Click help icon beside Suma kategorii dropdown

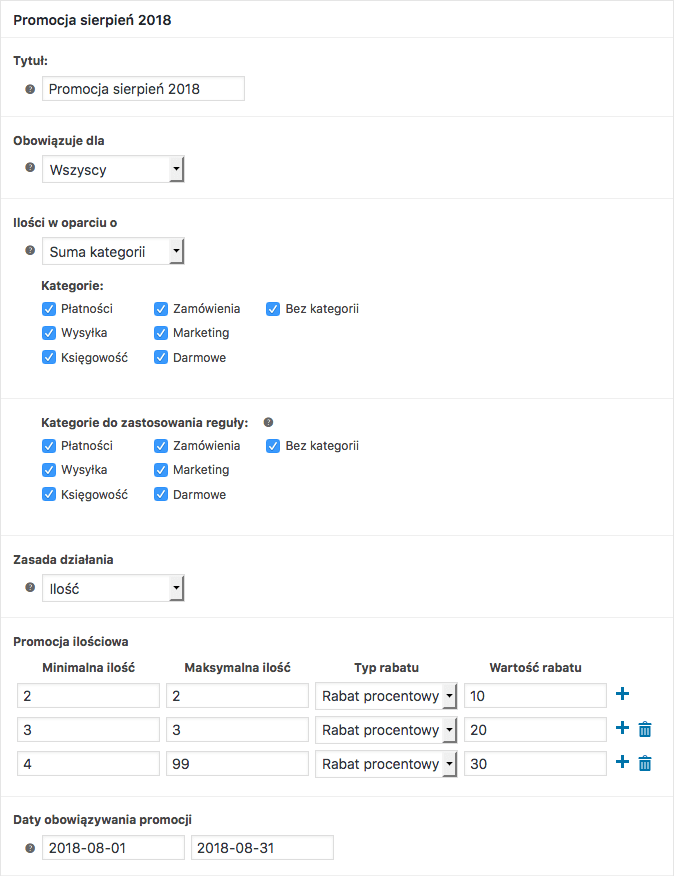click(30, 250)
